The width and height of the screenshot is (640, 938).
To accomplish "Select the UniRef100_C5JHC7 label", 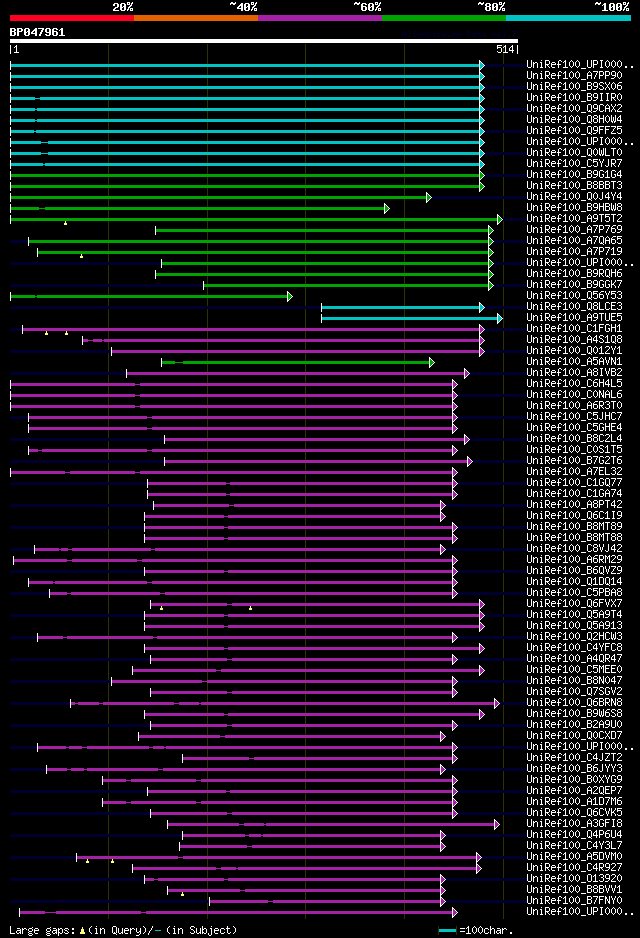I will click(574, 416).
